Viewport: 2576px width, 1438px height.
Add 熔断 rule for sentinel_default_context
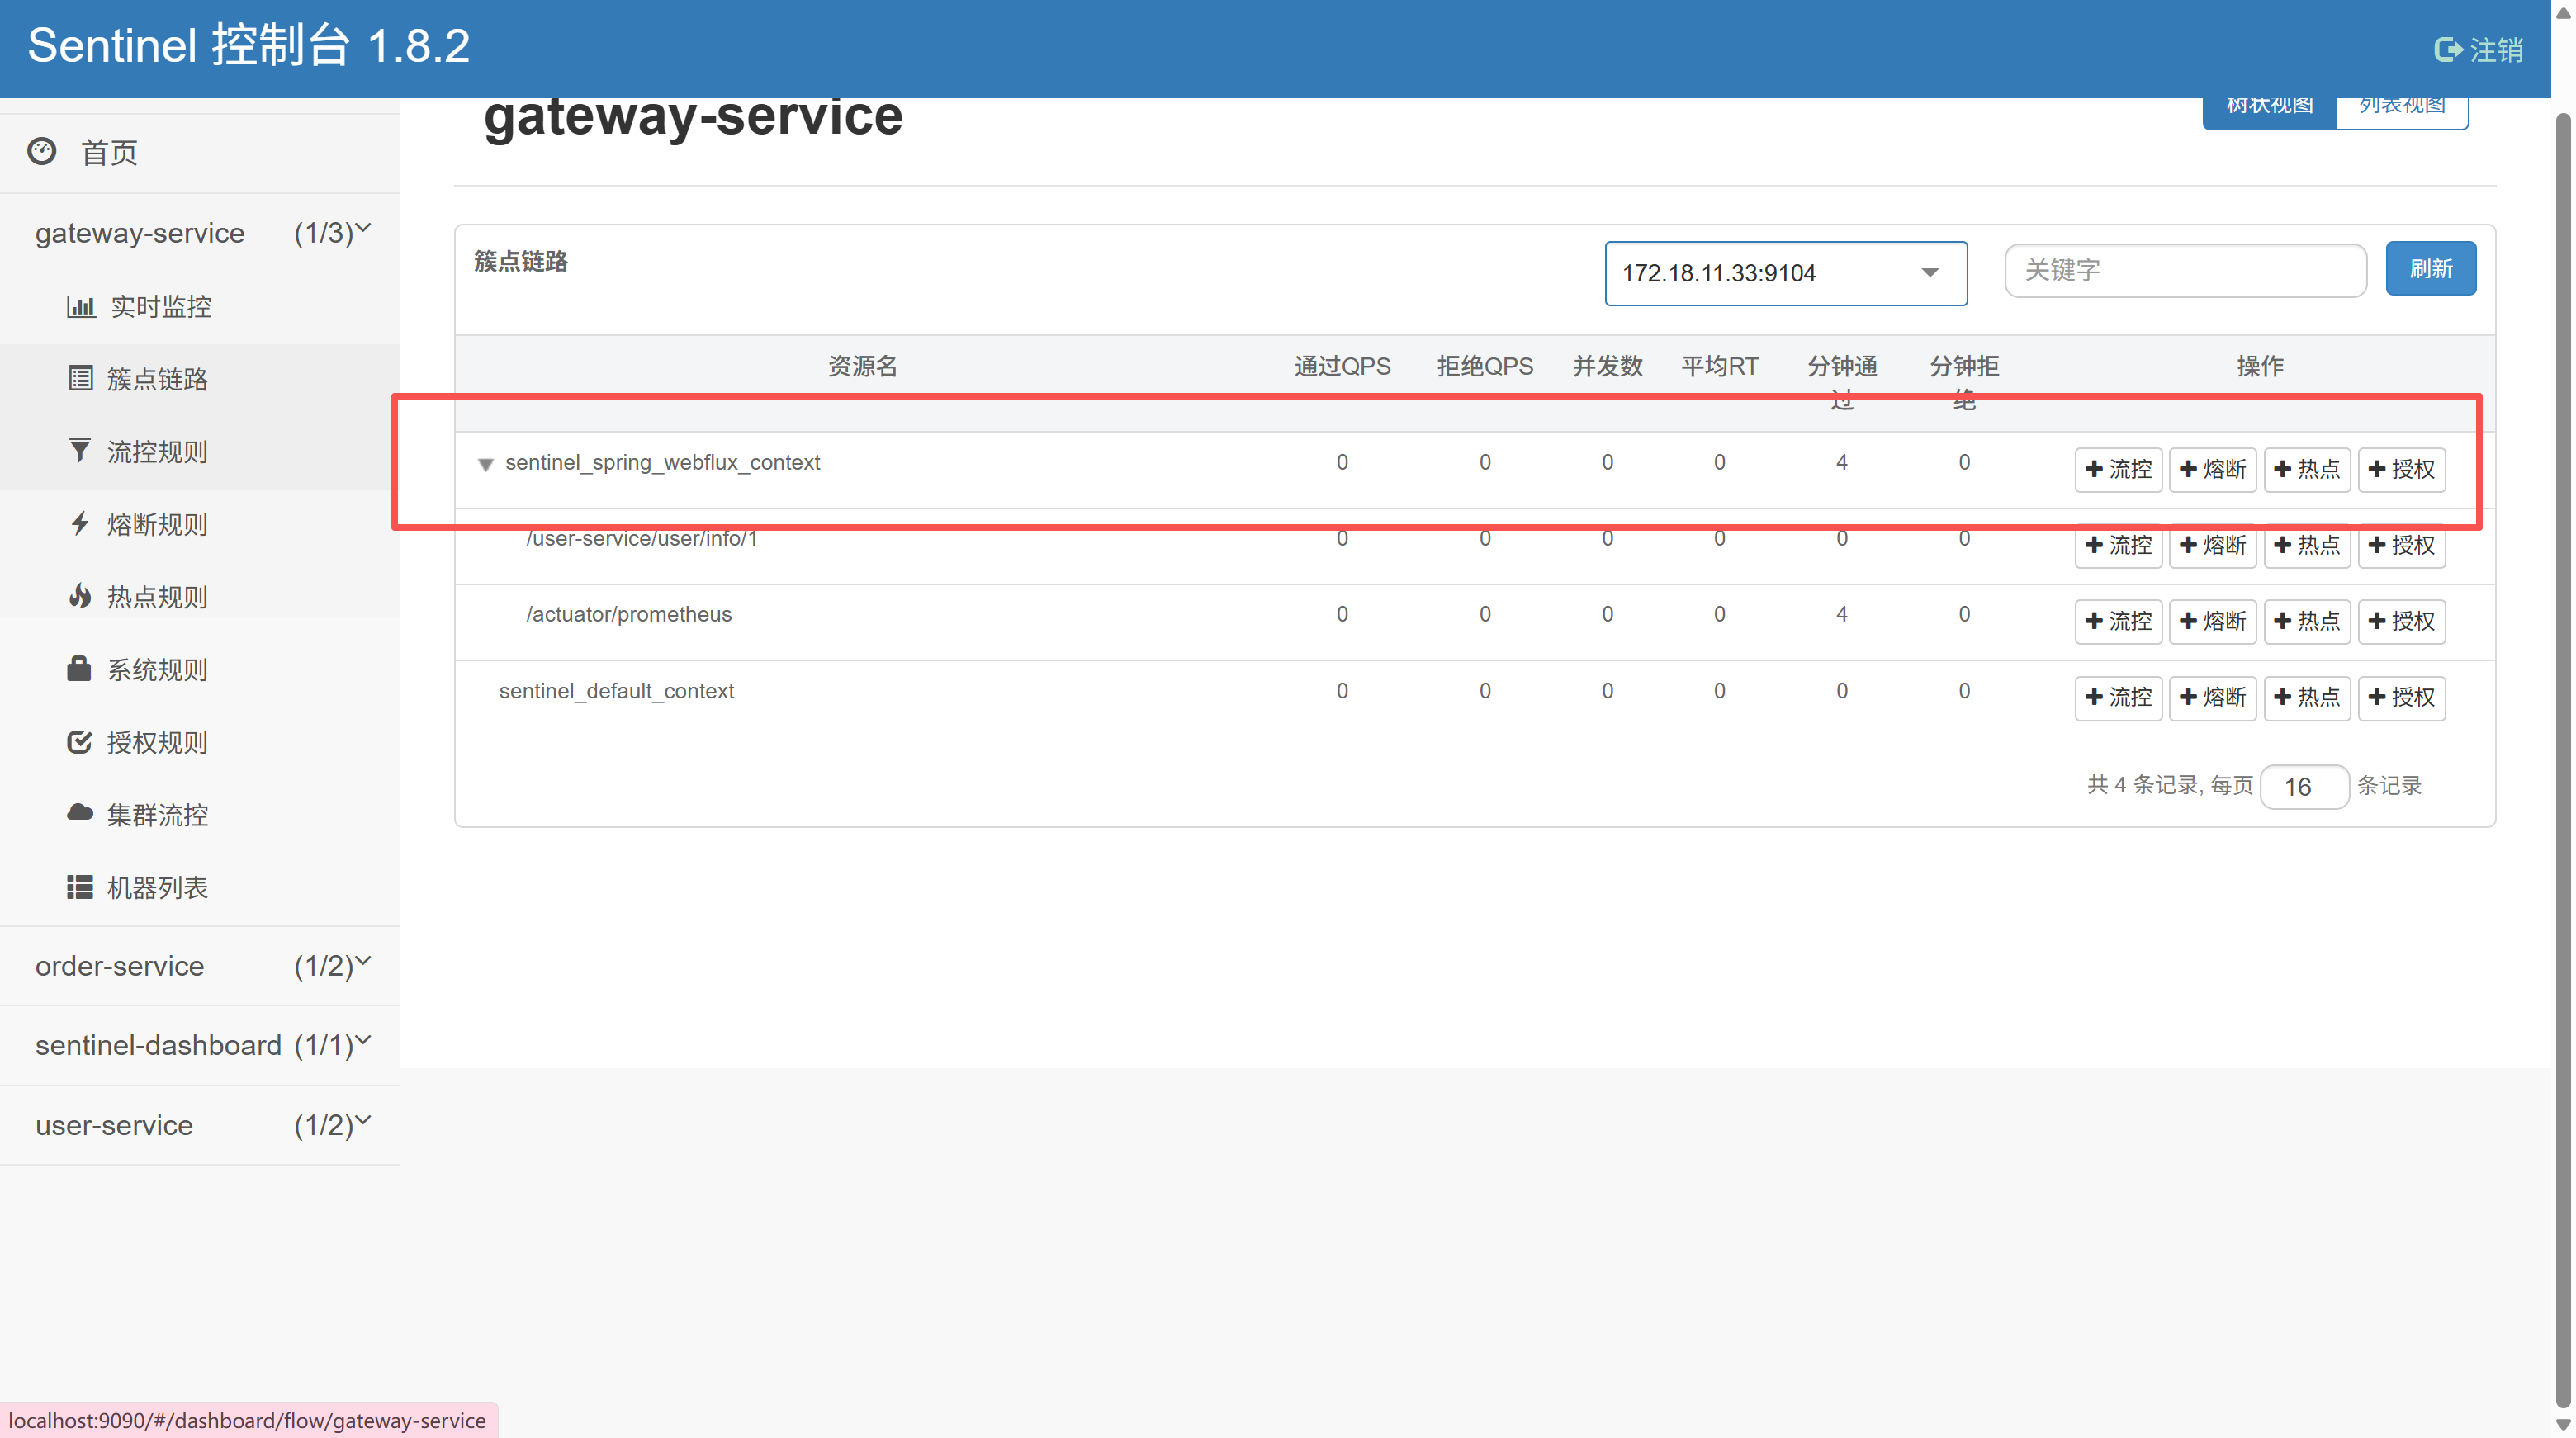tap(2212, 697)
